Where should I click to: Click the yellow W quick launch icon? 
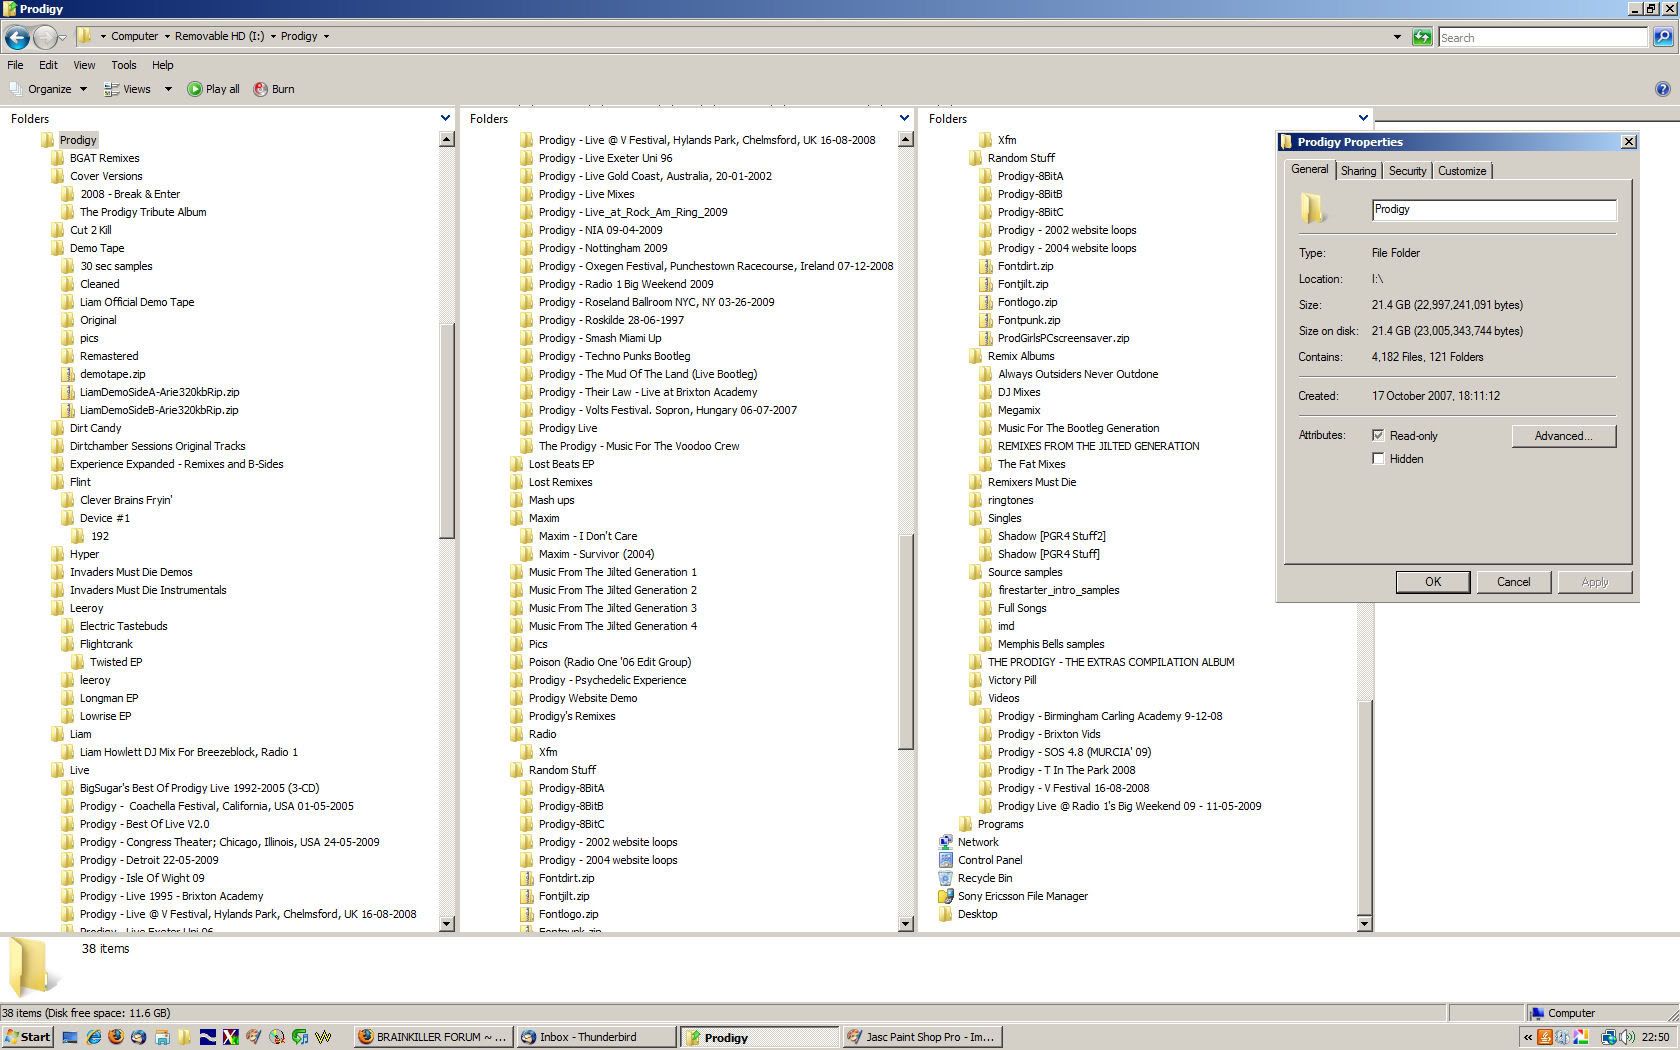pyautogui.click(x=323, y=1037)
